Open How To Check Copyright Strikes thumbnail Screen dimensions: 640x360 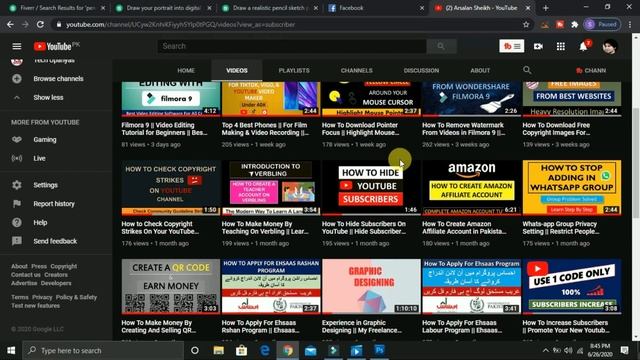(x=171, y=187)
